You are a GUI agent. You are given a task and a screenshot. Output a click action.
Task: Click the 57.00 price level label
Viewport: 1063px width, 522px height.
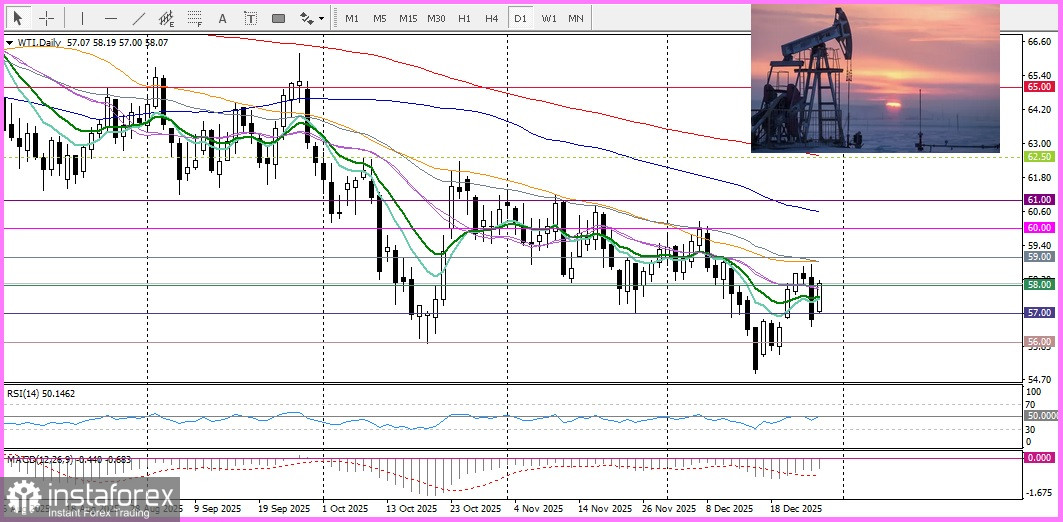click(x=1040, y=313)
